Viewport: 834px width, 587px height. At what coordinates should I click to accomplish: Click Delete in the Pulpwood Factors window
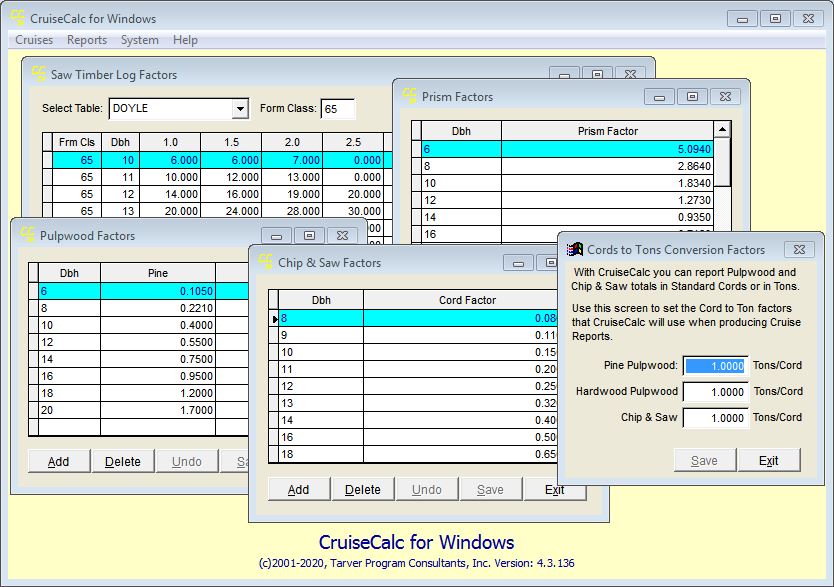pyautogui.click(x=123, y=461)
